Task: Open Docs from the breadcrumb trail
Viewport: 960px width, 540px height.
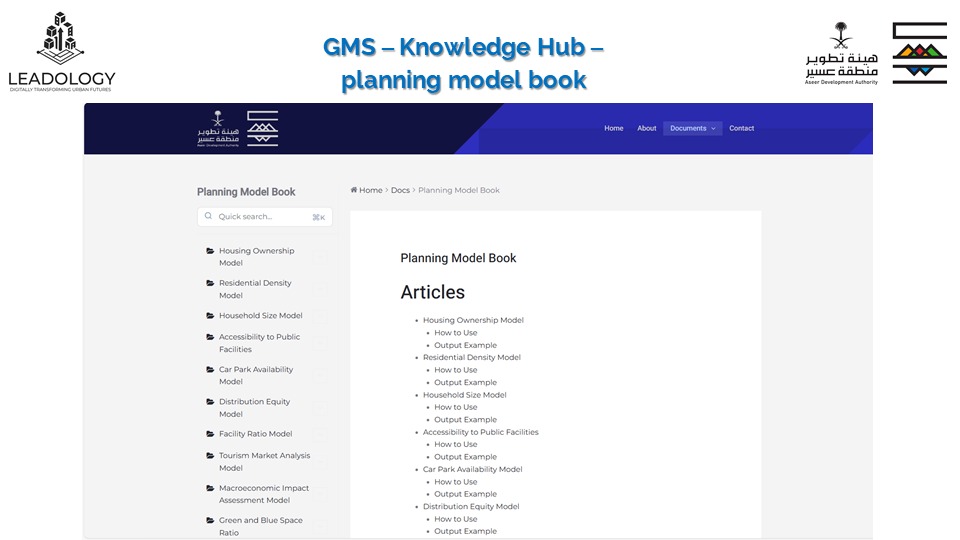Action: click(x=400, y=190)
